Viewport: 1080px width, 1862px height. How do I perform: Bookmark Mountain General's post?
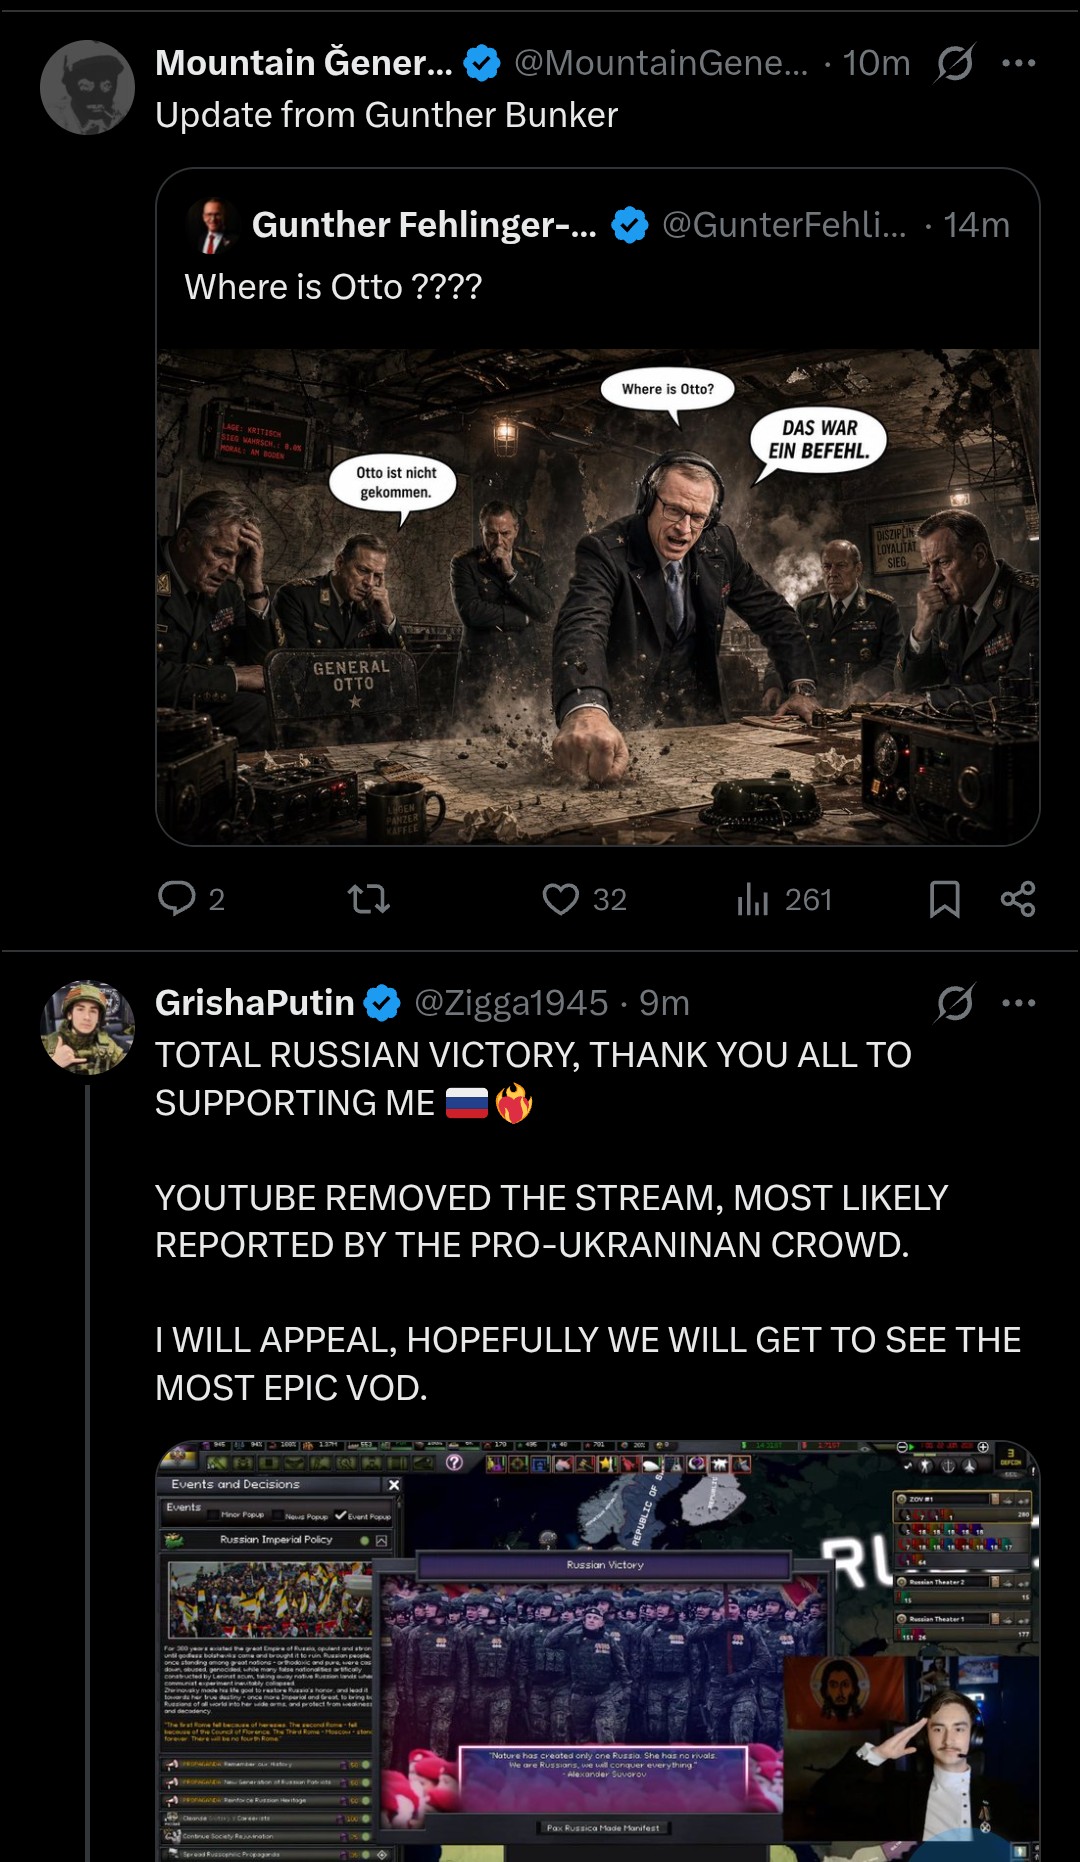(944, 899)
